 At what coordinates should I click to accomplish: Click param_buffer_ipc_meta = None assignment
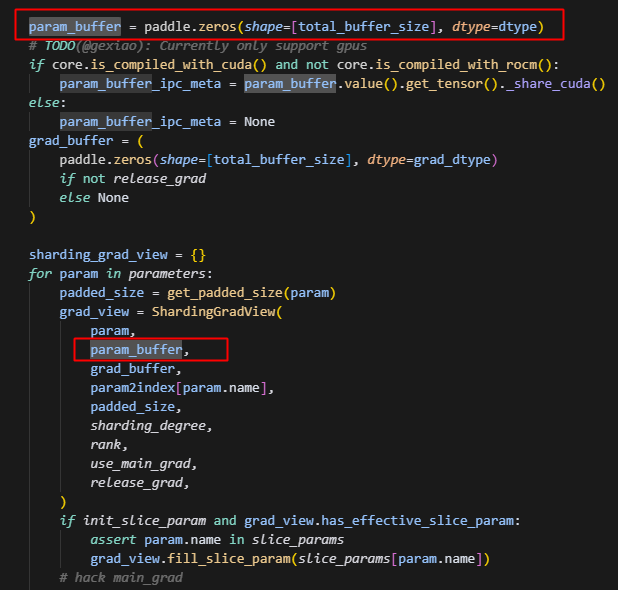coord(167,122)
